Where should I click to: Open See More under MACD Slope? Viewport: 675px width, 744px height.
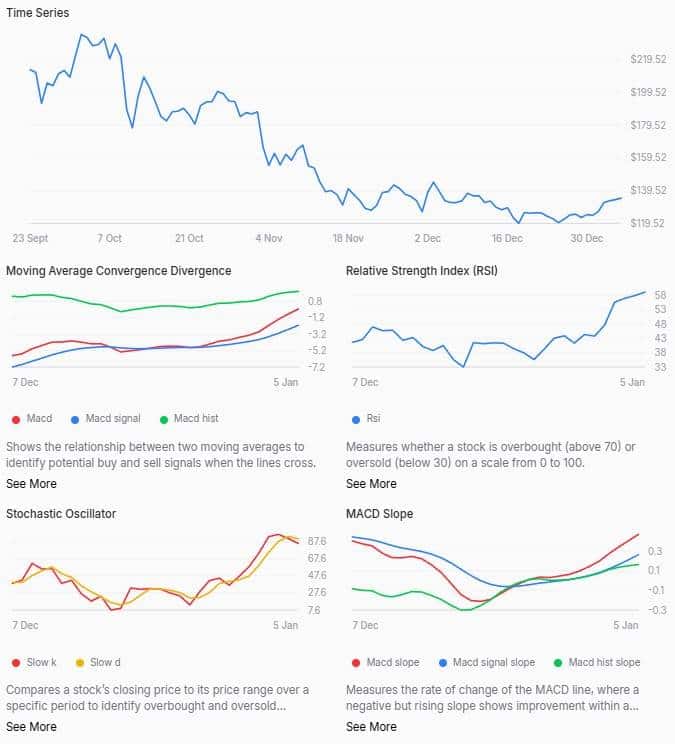click(371, 727)
